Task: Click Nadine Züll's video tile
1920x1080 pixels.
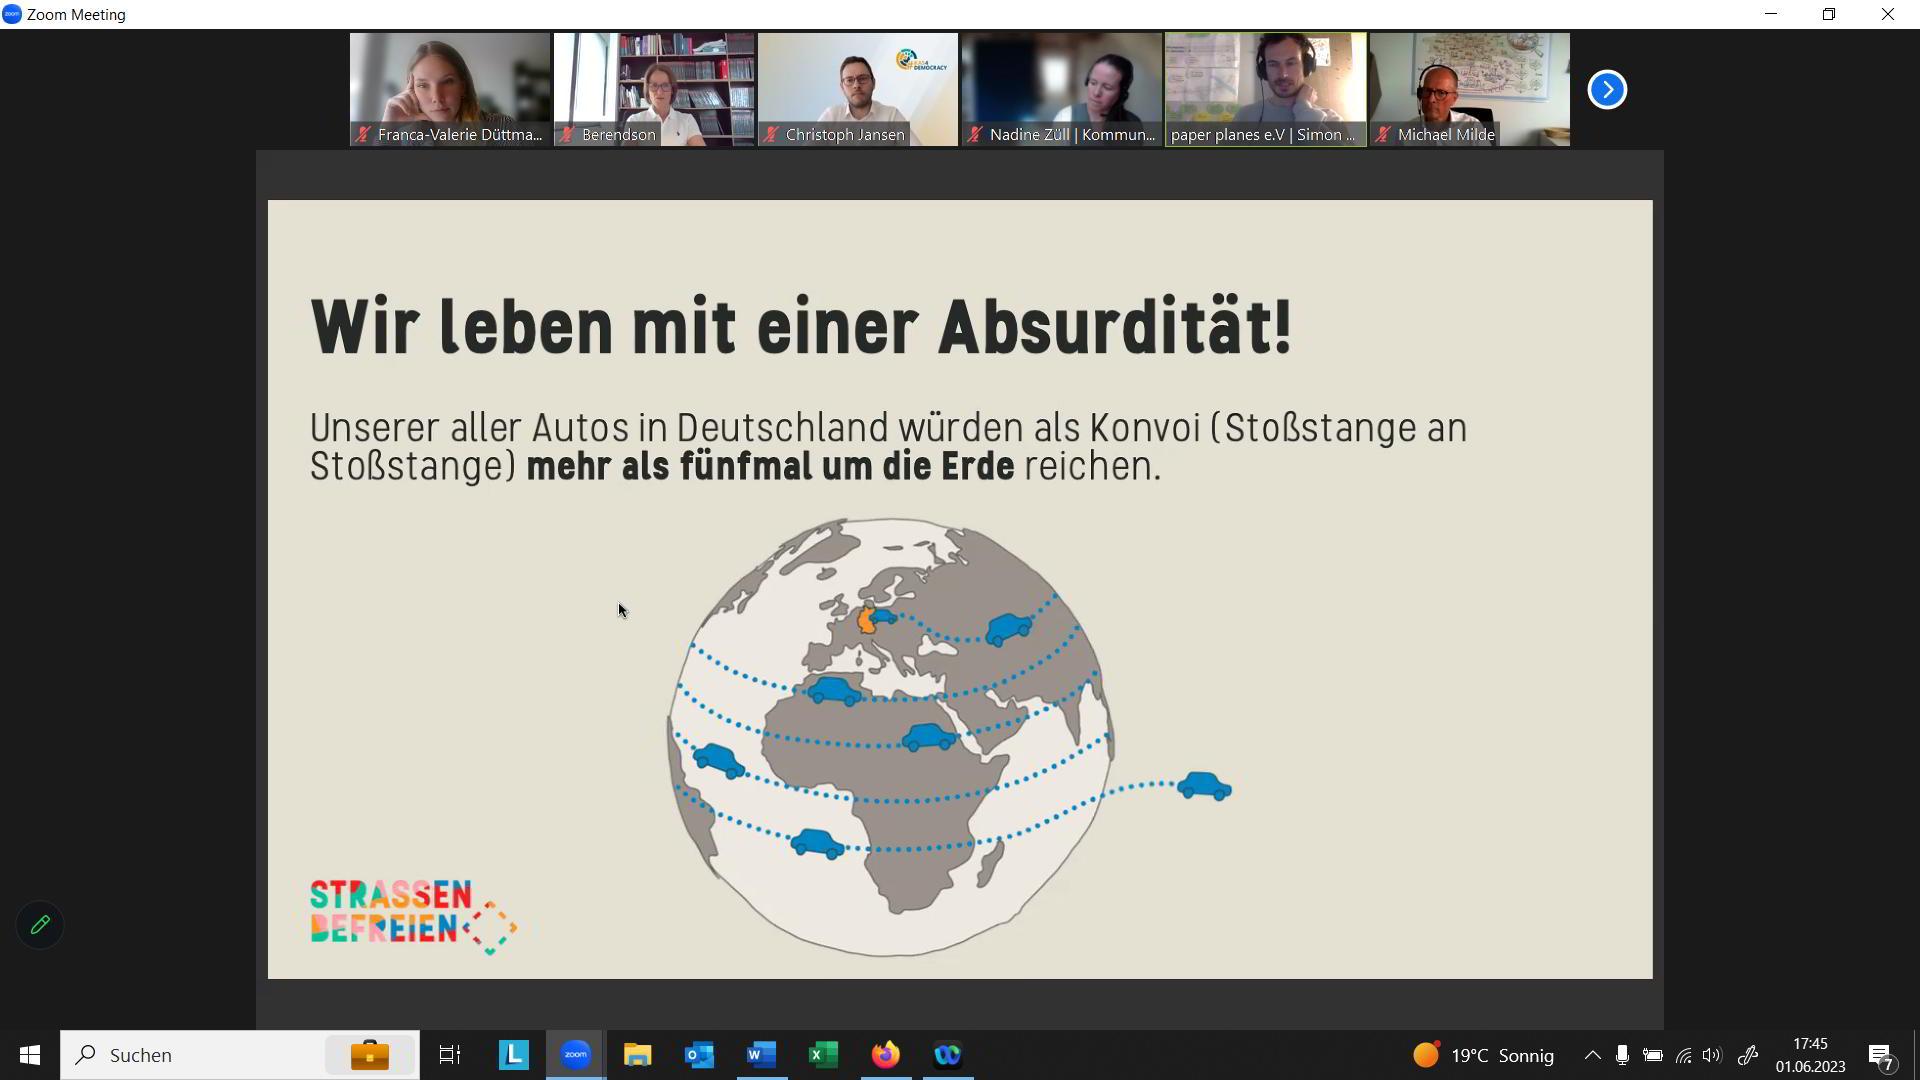Action: [x=1062, y=90]
